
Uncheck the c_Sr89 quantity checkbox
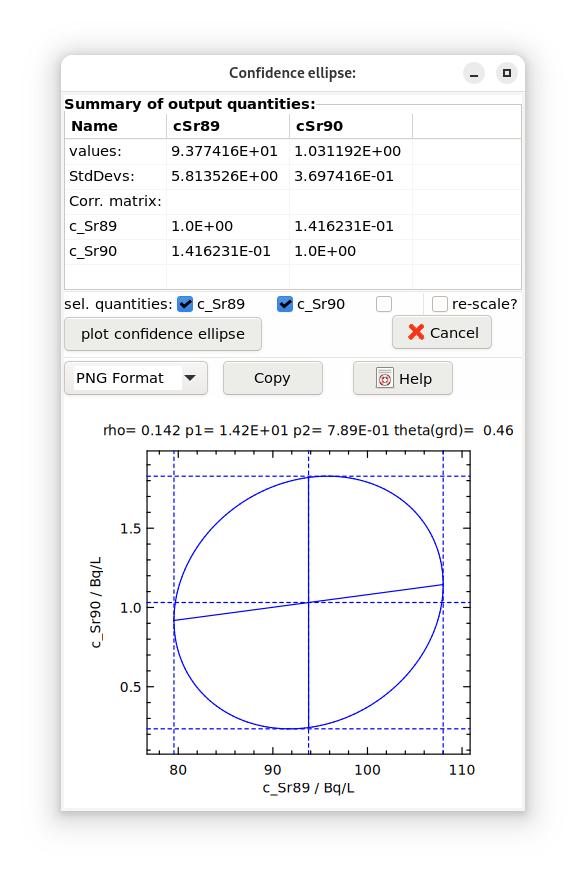coord(185,304)
